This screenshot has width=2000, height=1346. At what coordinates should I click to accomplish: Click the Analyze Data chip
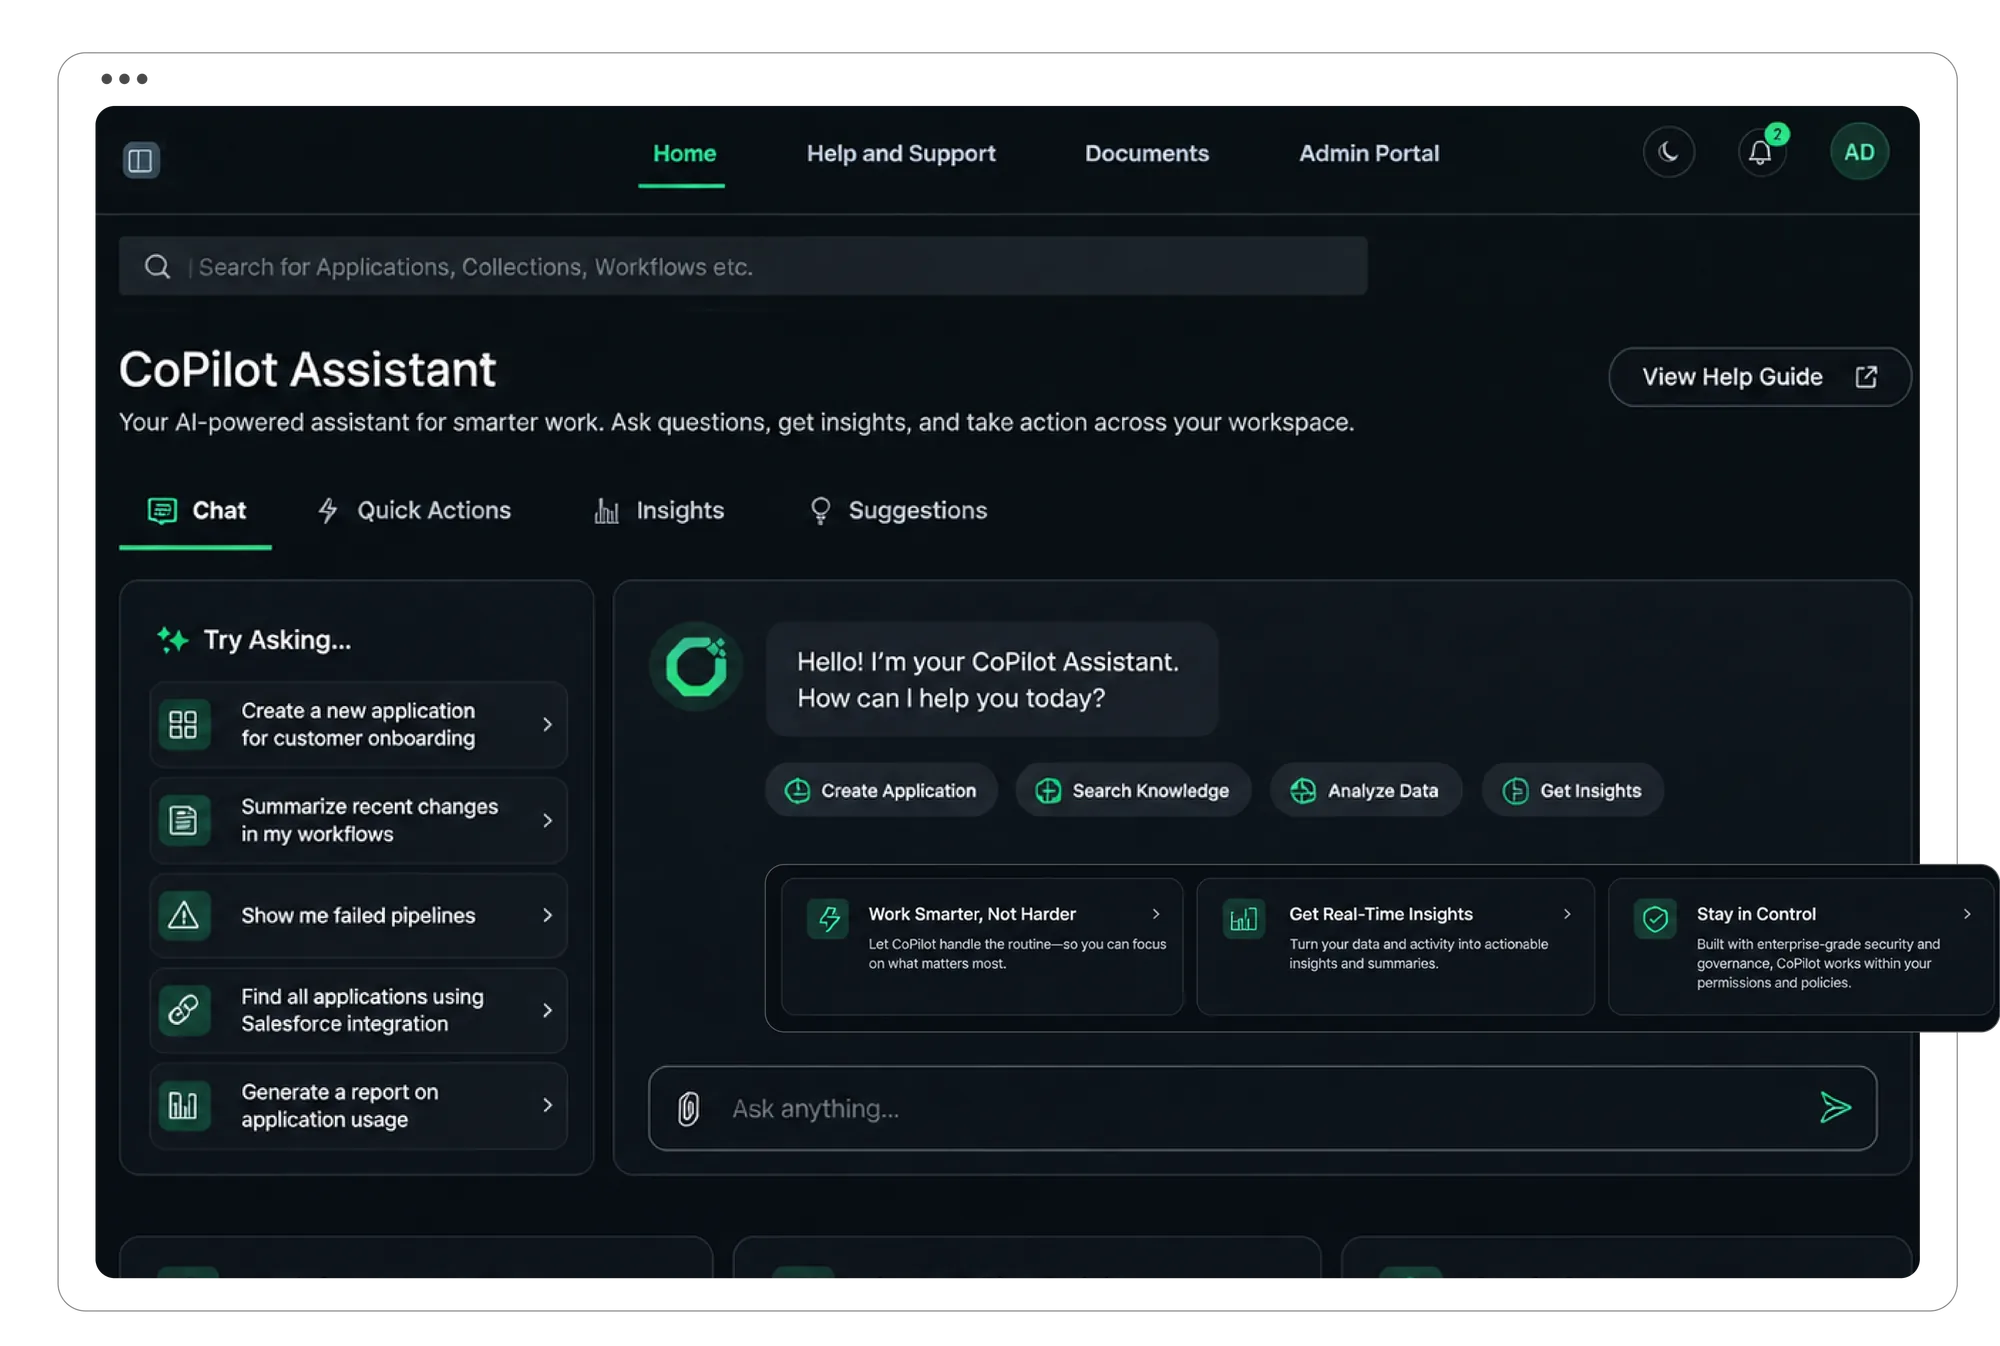click(1366, 791)
